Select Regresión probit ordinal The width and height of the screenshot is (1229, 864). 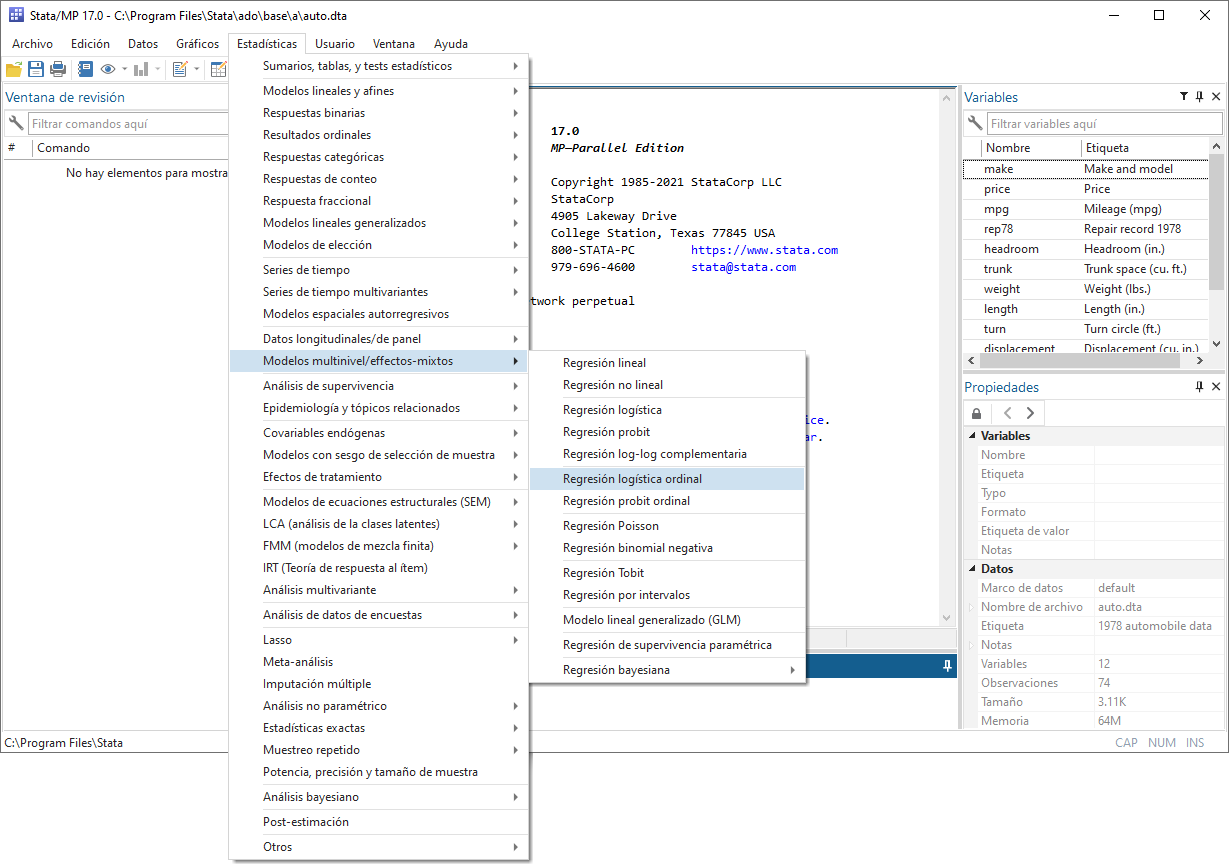(666, 501)
